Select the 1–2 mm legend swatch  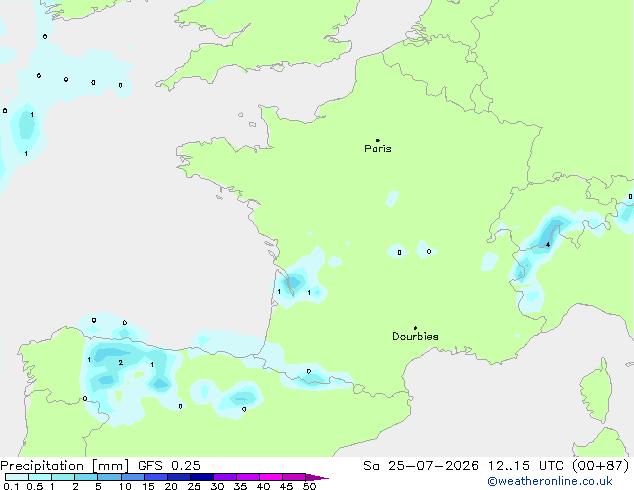tap(63, 477)
